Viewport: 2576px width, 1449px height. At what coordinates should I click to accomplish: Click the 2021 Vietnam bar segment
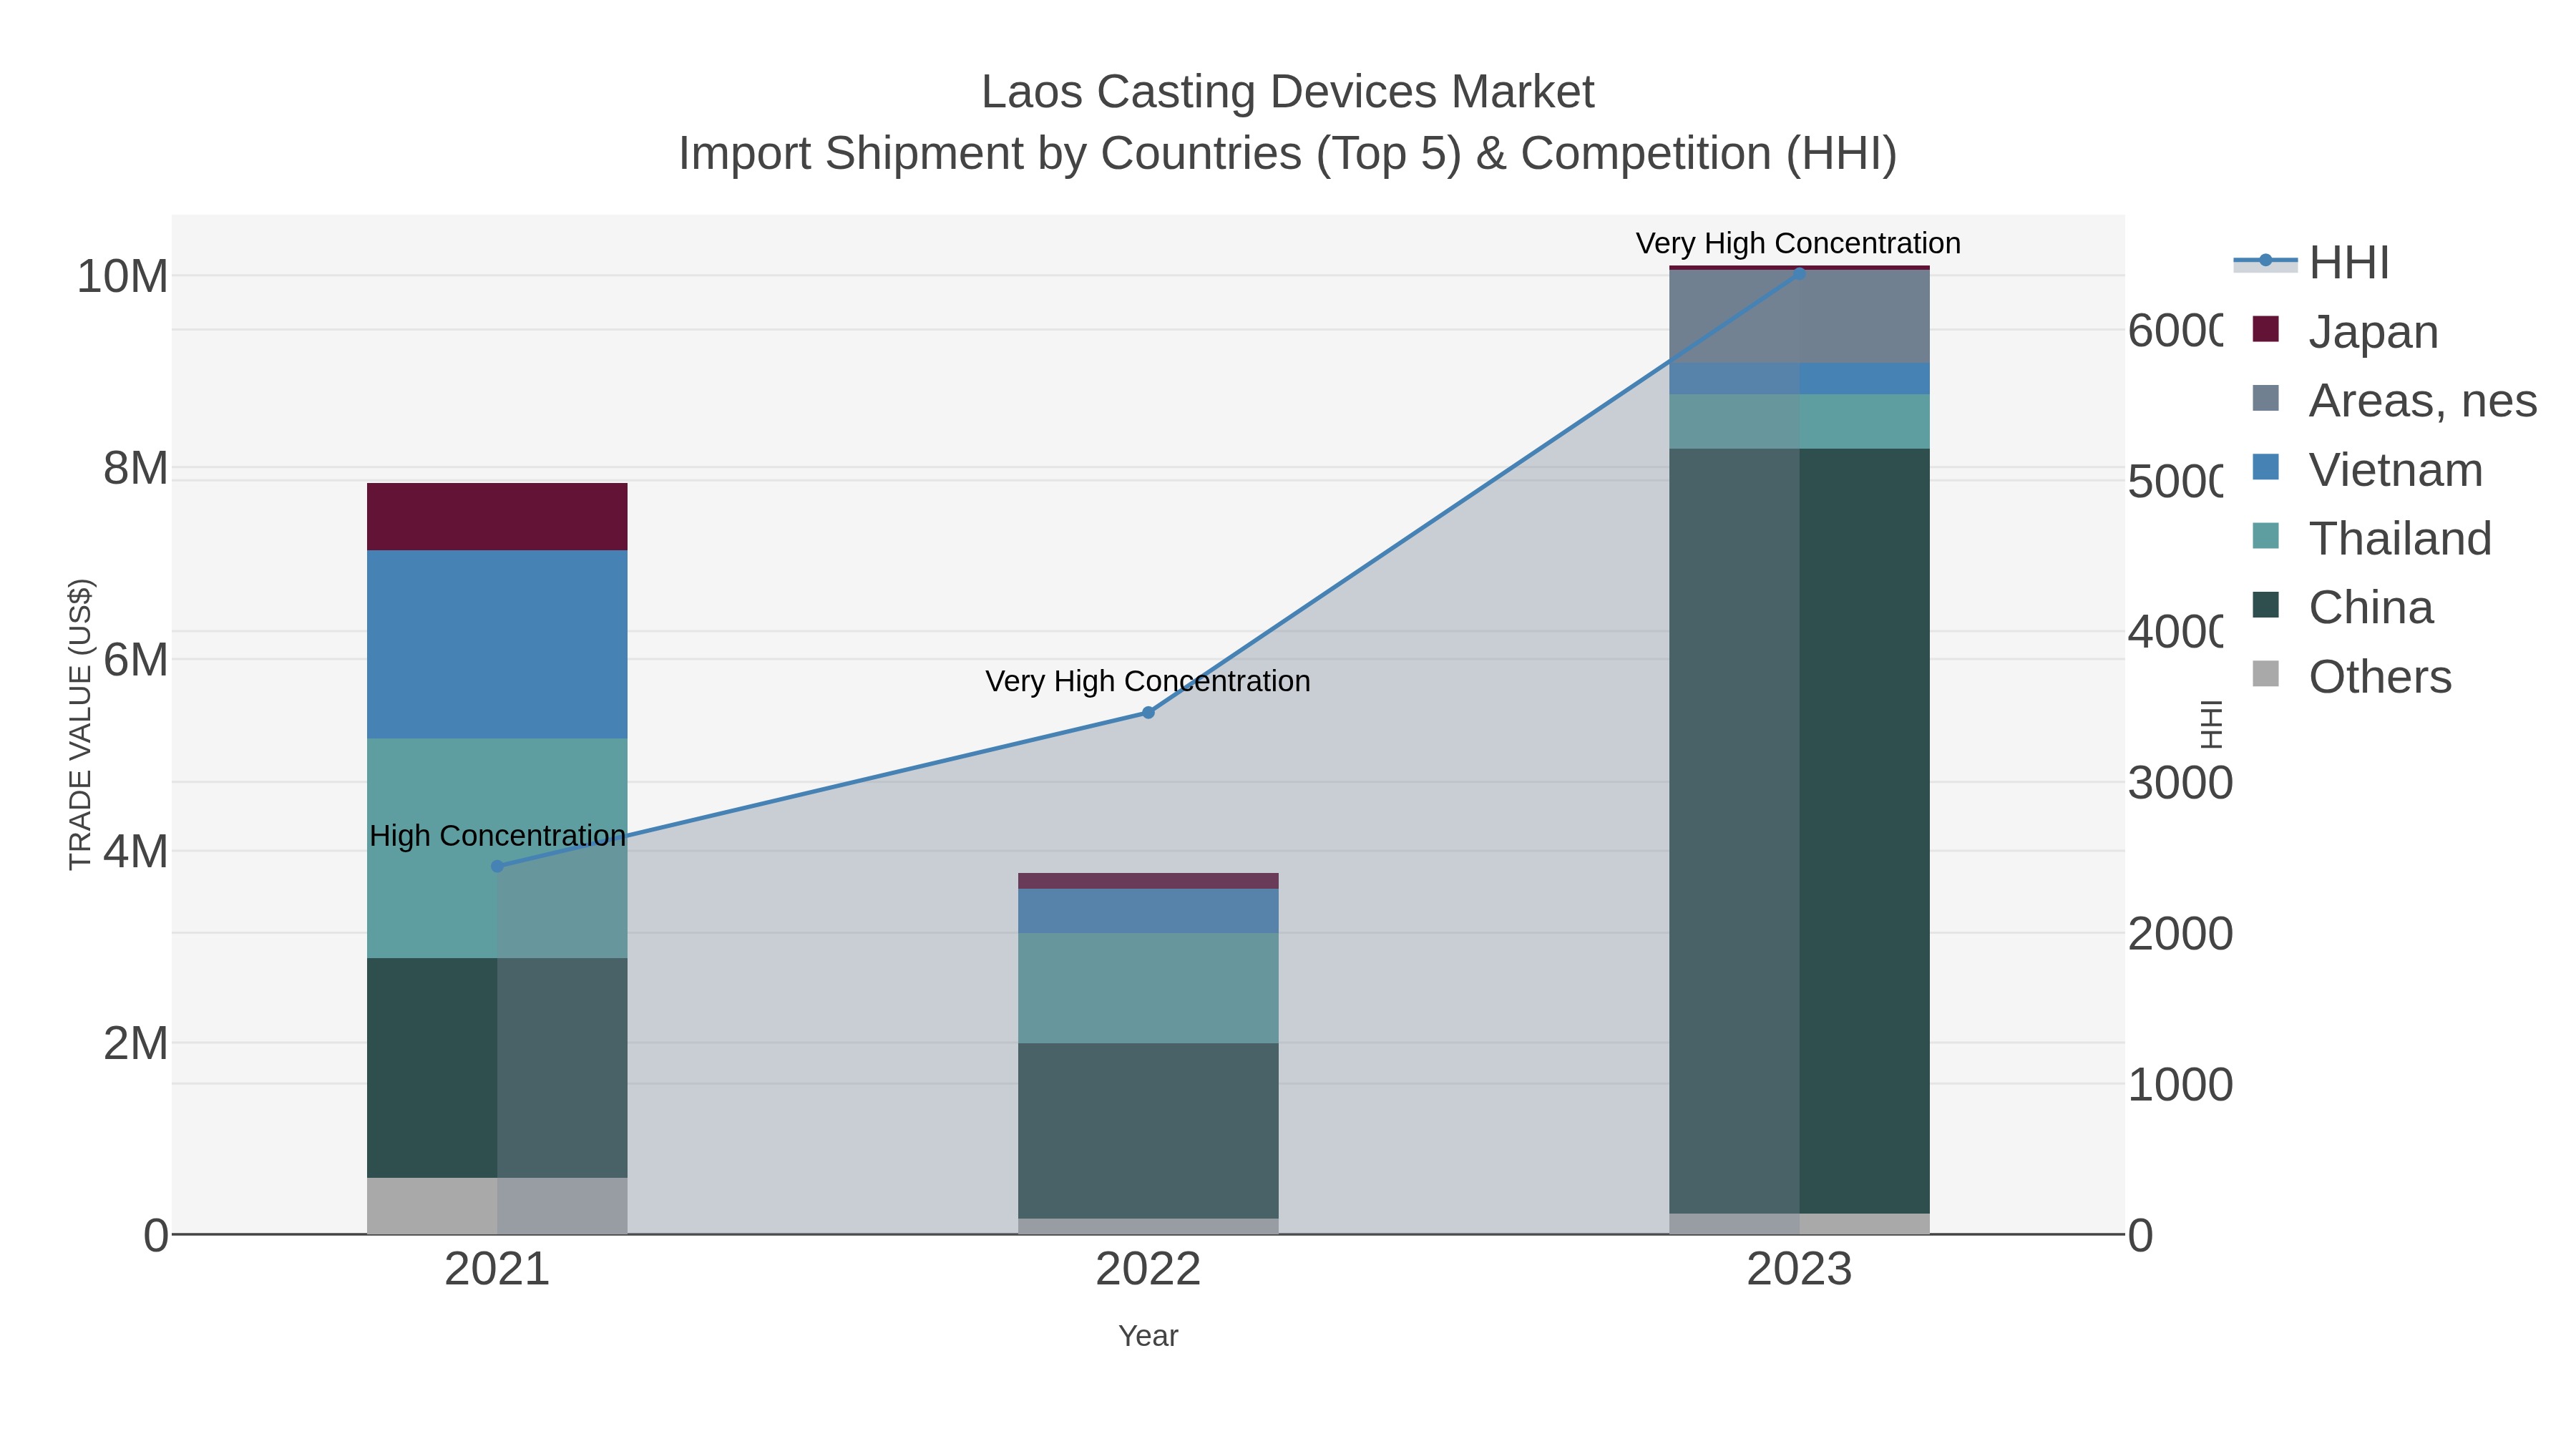[x=497, y=645]
